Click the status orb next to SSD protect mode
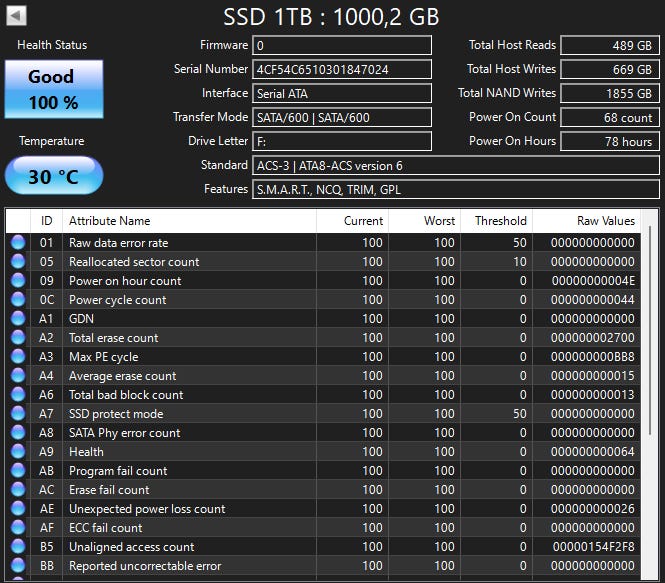This screenshot has height=583, width=665. pyautogui.click(x=18, y=414)
